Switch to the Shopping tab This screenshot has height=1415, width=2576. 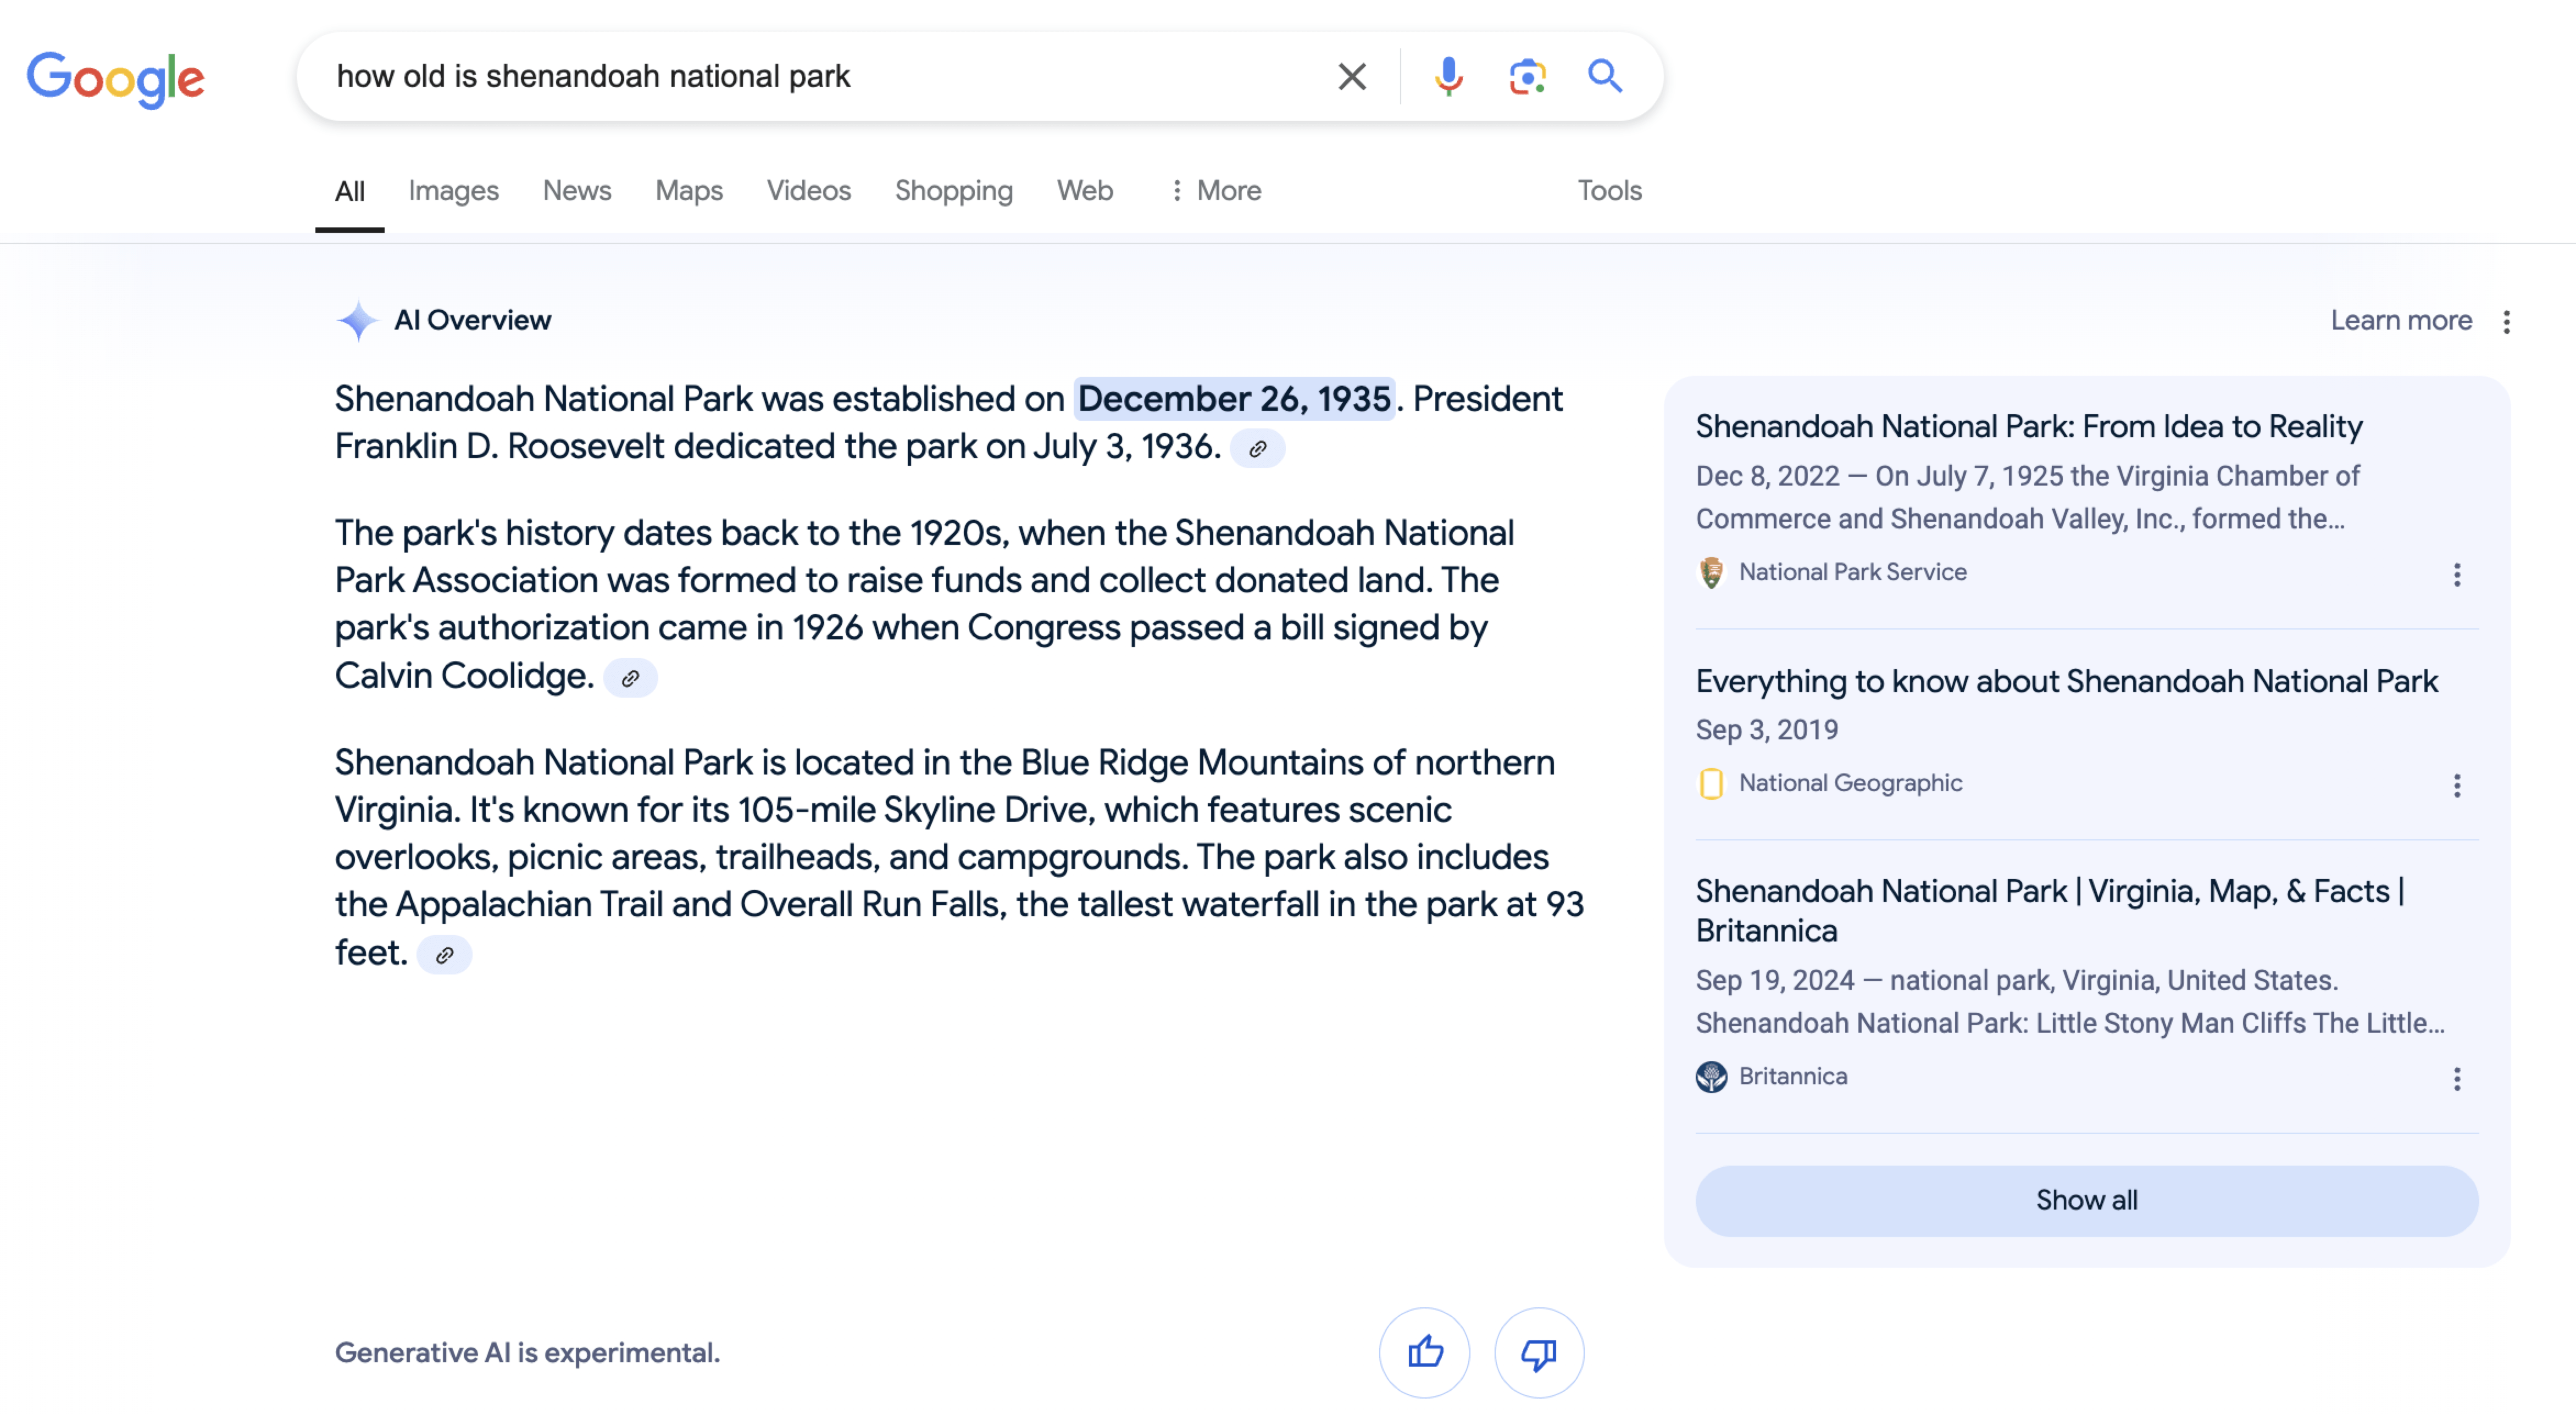tap(953, 191)
